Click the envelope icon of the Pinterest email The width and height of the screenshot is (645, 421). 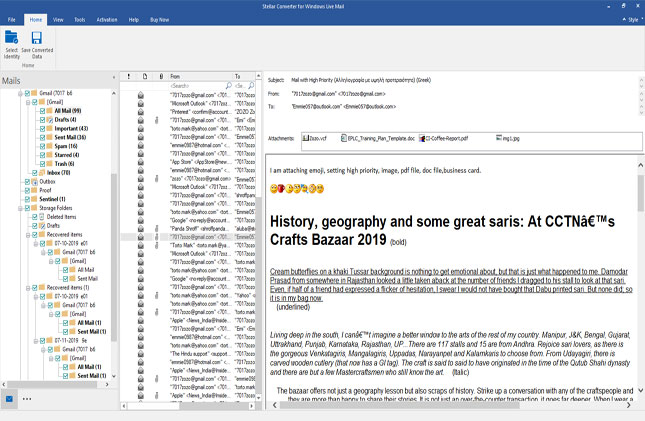(141, 112)
